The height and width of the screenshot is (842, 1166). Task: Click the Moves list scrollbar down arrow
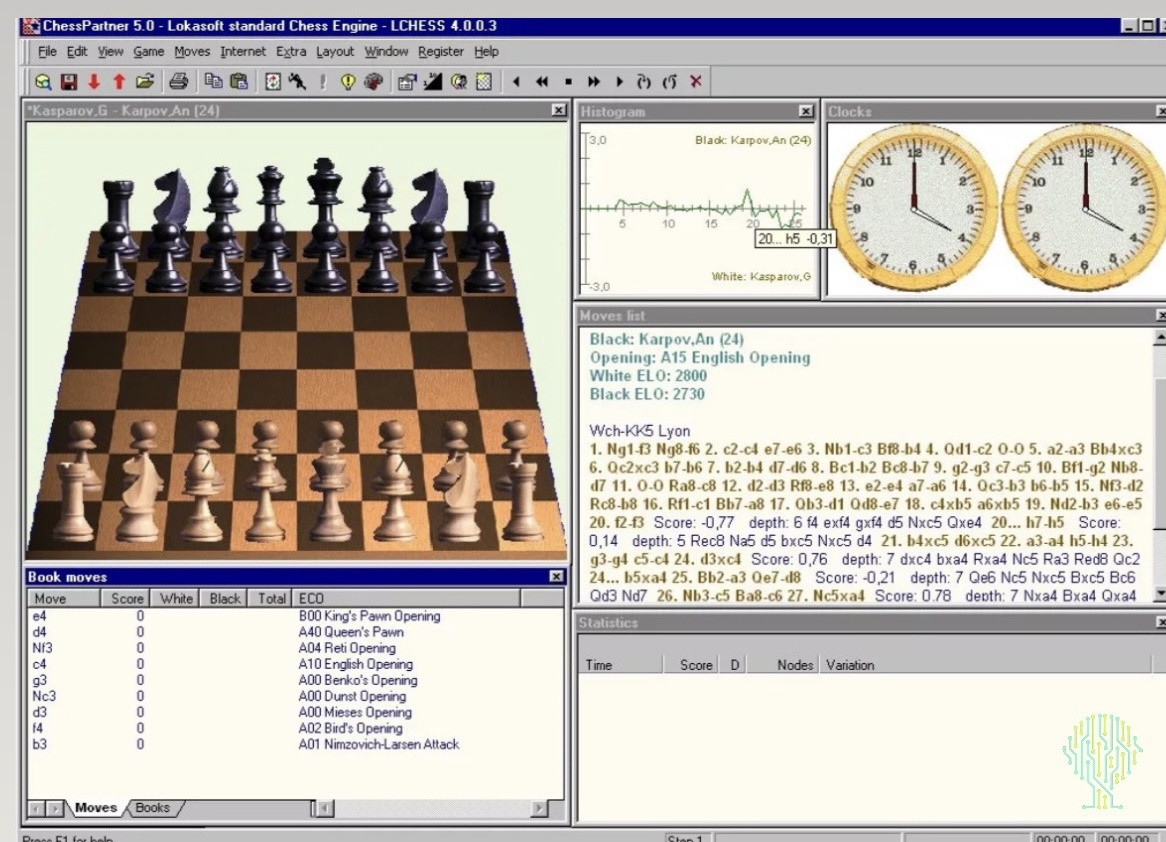1159,593
